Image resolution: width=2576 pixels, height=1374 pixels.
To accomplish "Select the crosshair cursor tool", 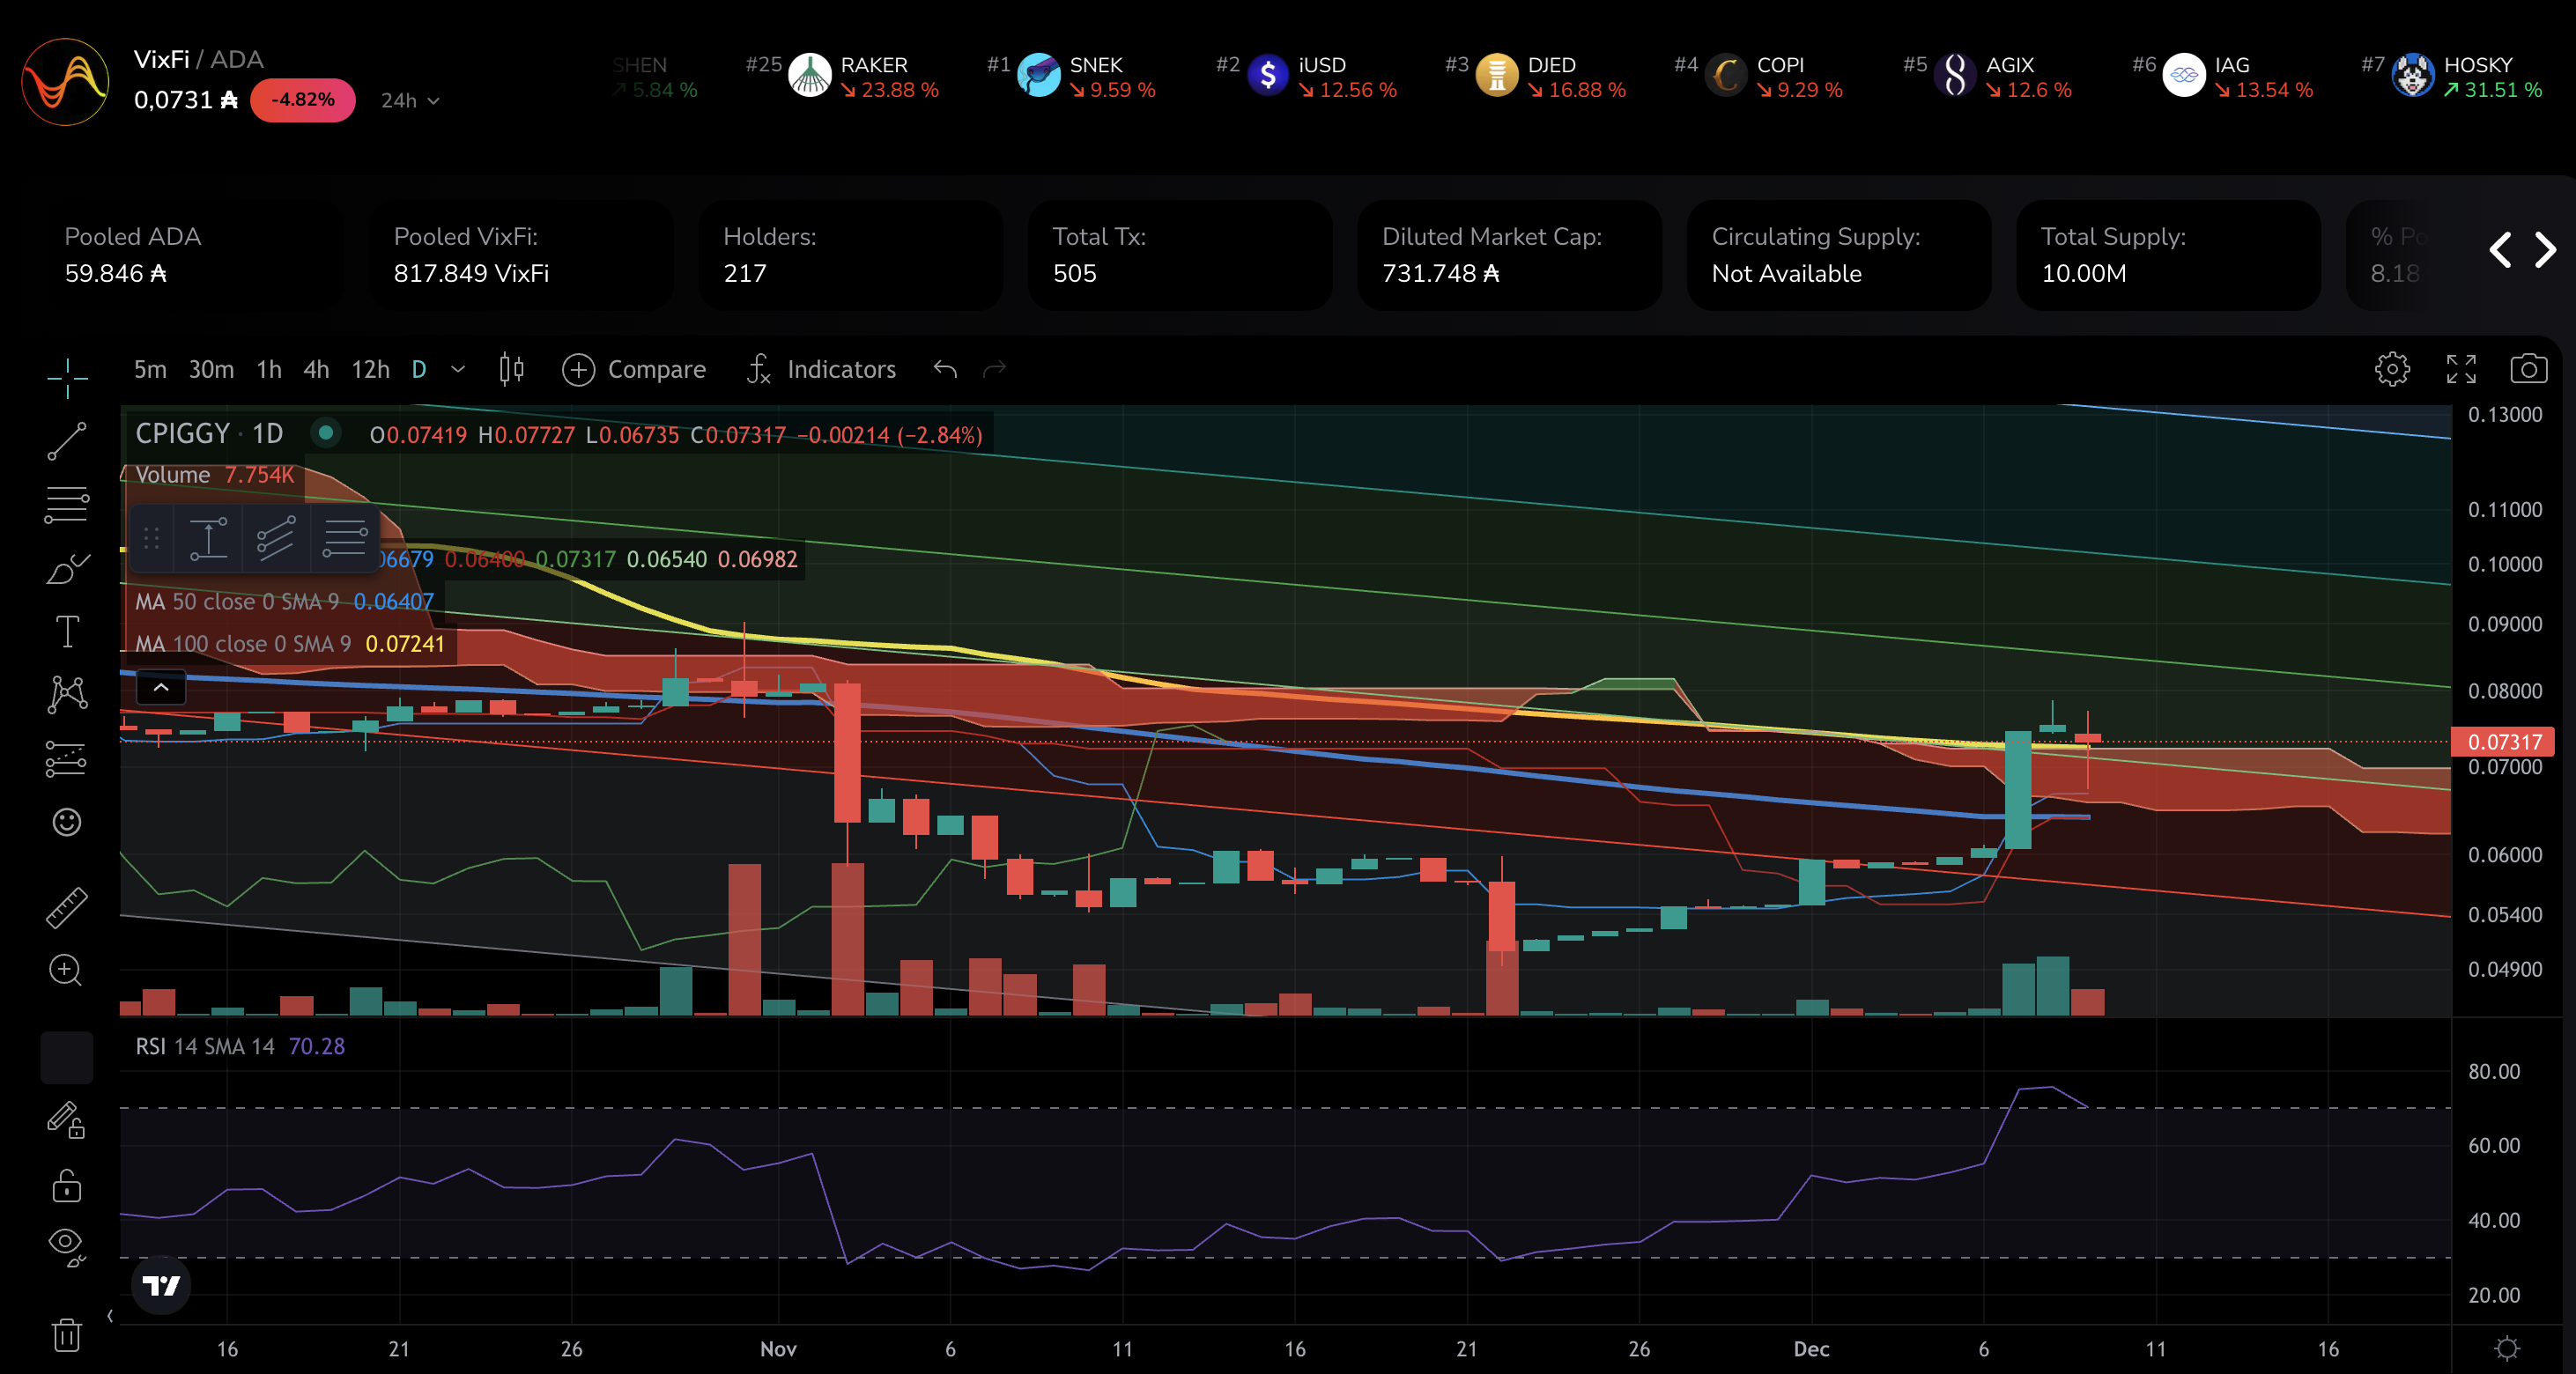I will click(67, 378).
